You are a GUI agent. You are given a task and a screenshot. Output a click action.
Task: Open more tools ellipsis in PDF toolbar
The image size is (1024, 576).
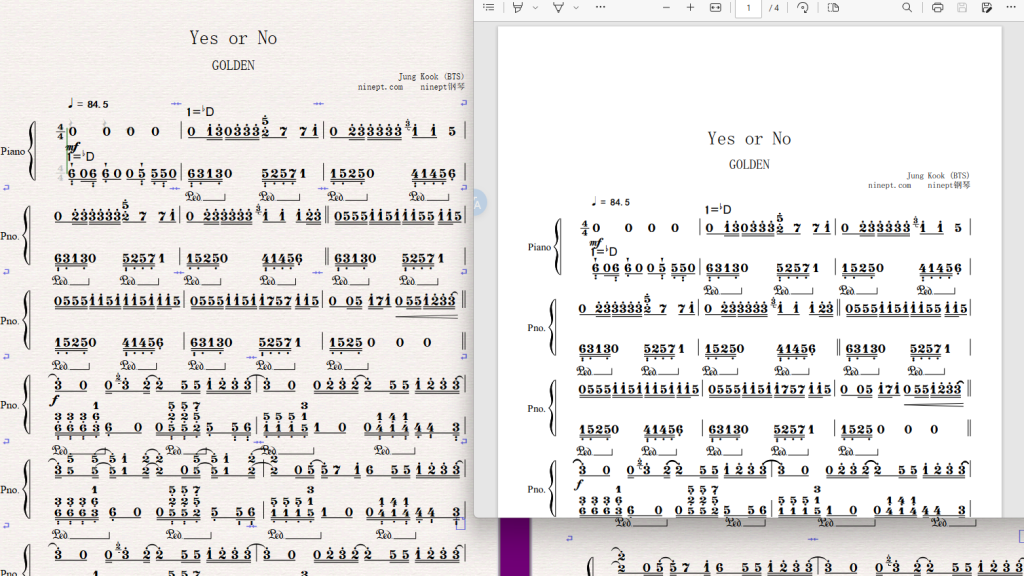(600, 7)
